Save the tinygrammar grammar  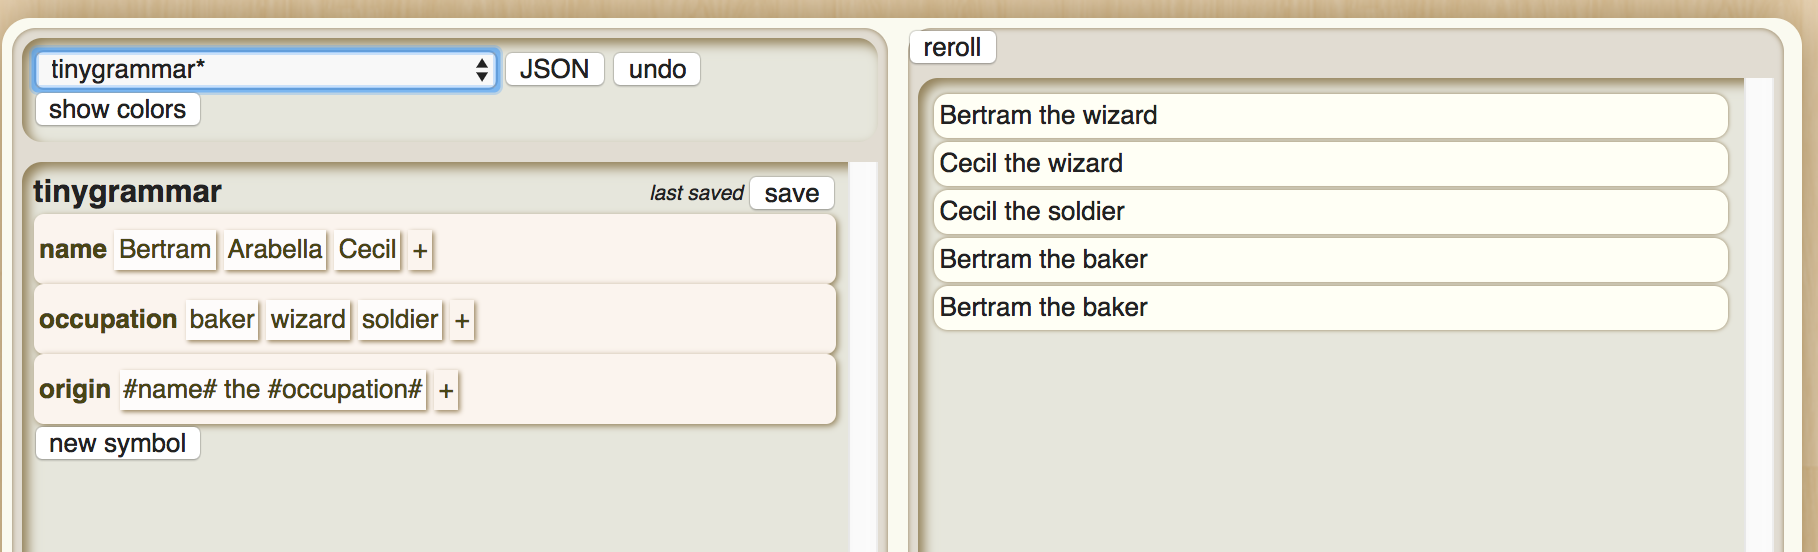pyautogui.click(x=791, y=193)
